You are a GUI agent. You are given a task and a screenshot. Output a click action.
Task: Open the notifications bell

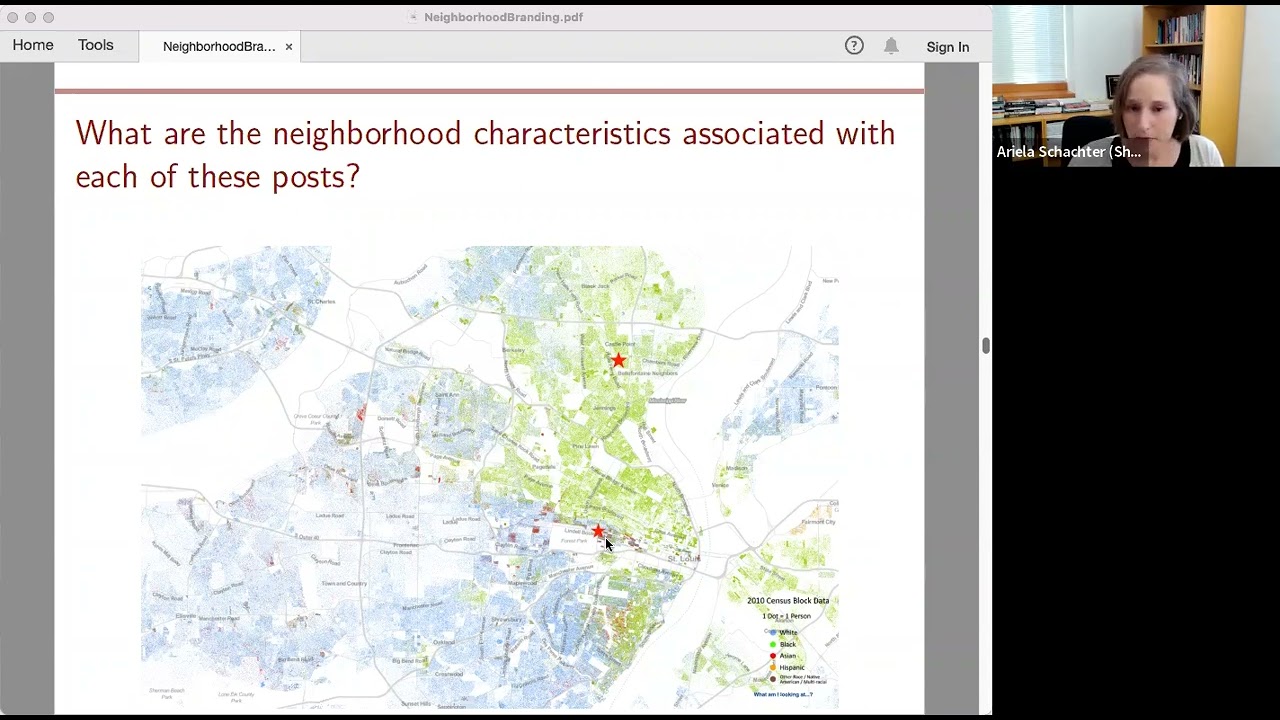click(891, 46)
